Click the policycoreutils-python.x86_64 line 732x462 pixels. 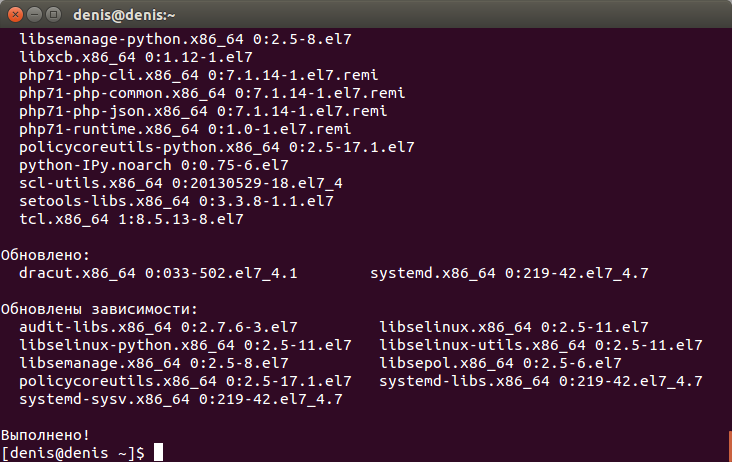217,147
